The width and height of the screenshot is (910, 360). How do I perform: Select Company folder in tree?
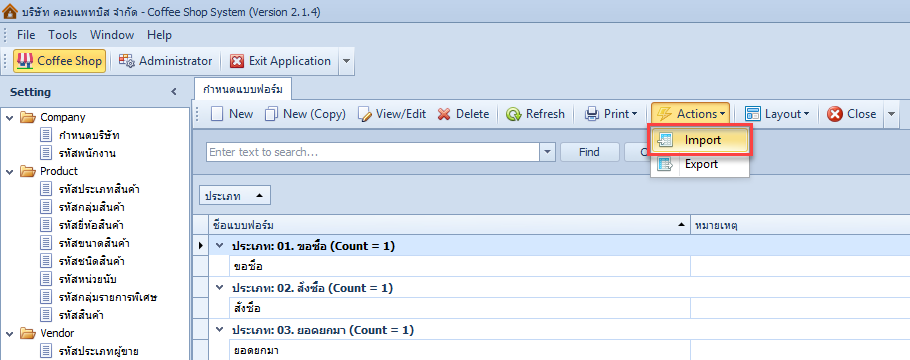tap(63, 117)
